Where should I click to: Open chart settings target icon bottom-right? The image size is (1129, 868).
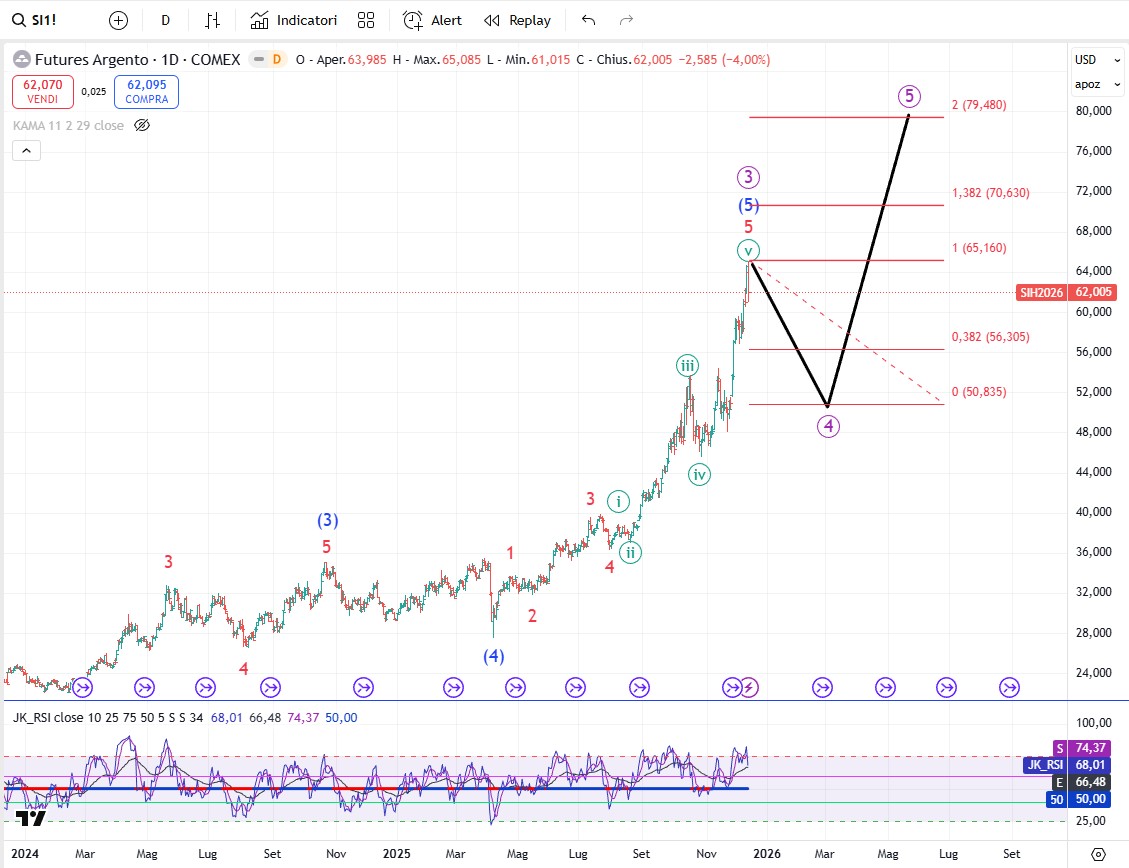click(1098, 855)
